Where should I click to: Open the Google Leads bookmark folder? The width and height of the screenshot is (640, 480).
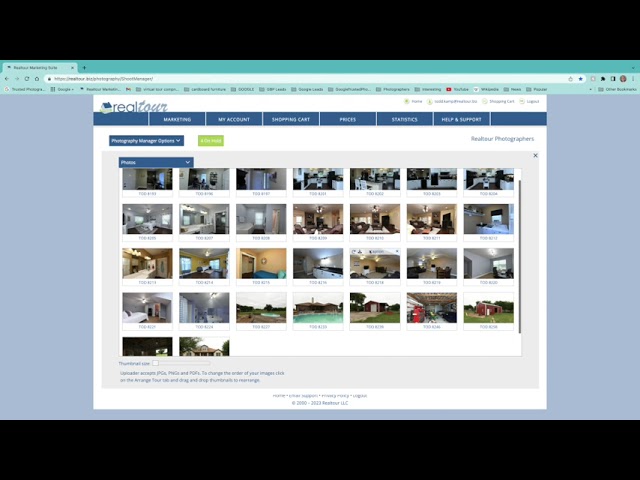(x=307, y=89)
